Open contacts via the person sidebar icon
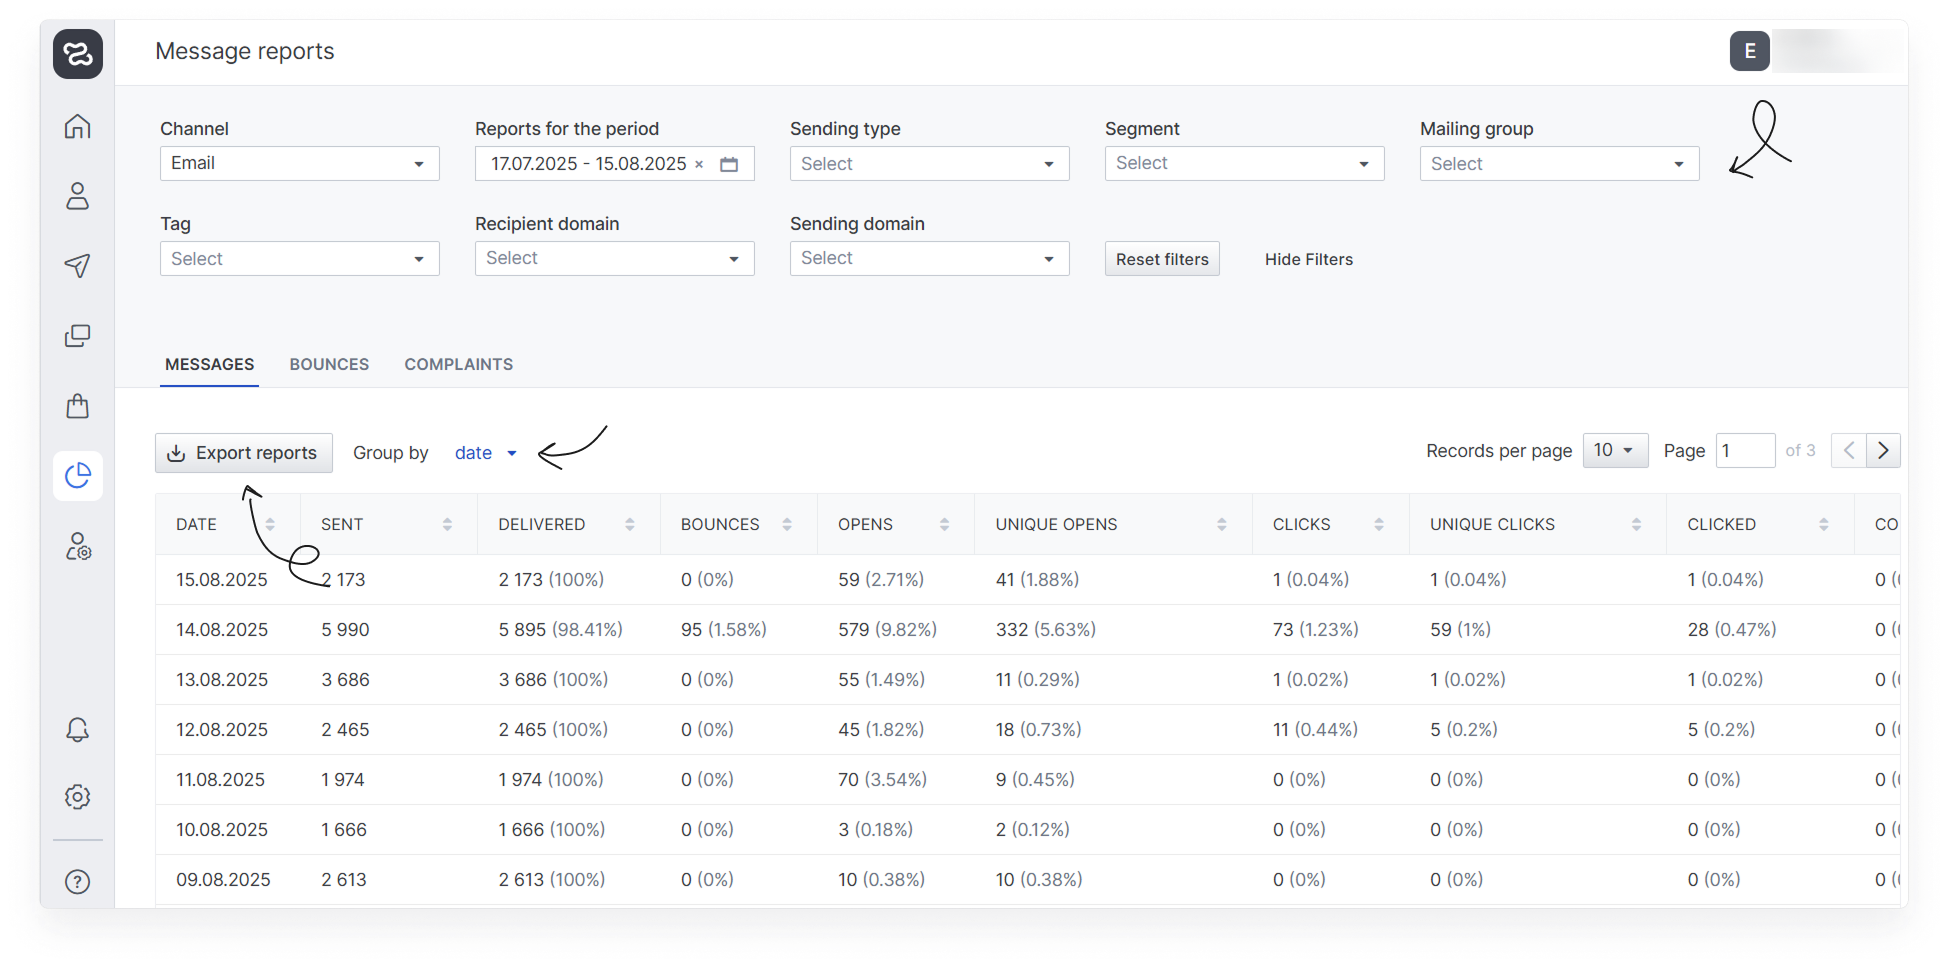The image size is (1948, 968). tap(77, 196)
